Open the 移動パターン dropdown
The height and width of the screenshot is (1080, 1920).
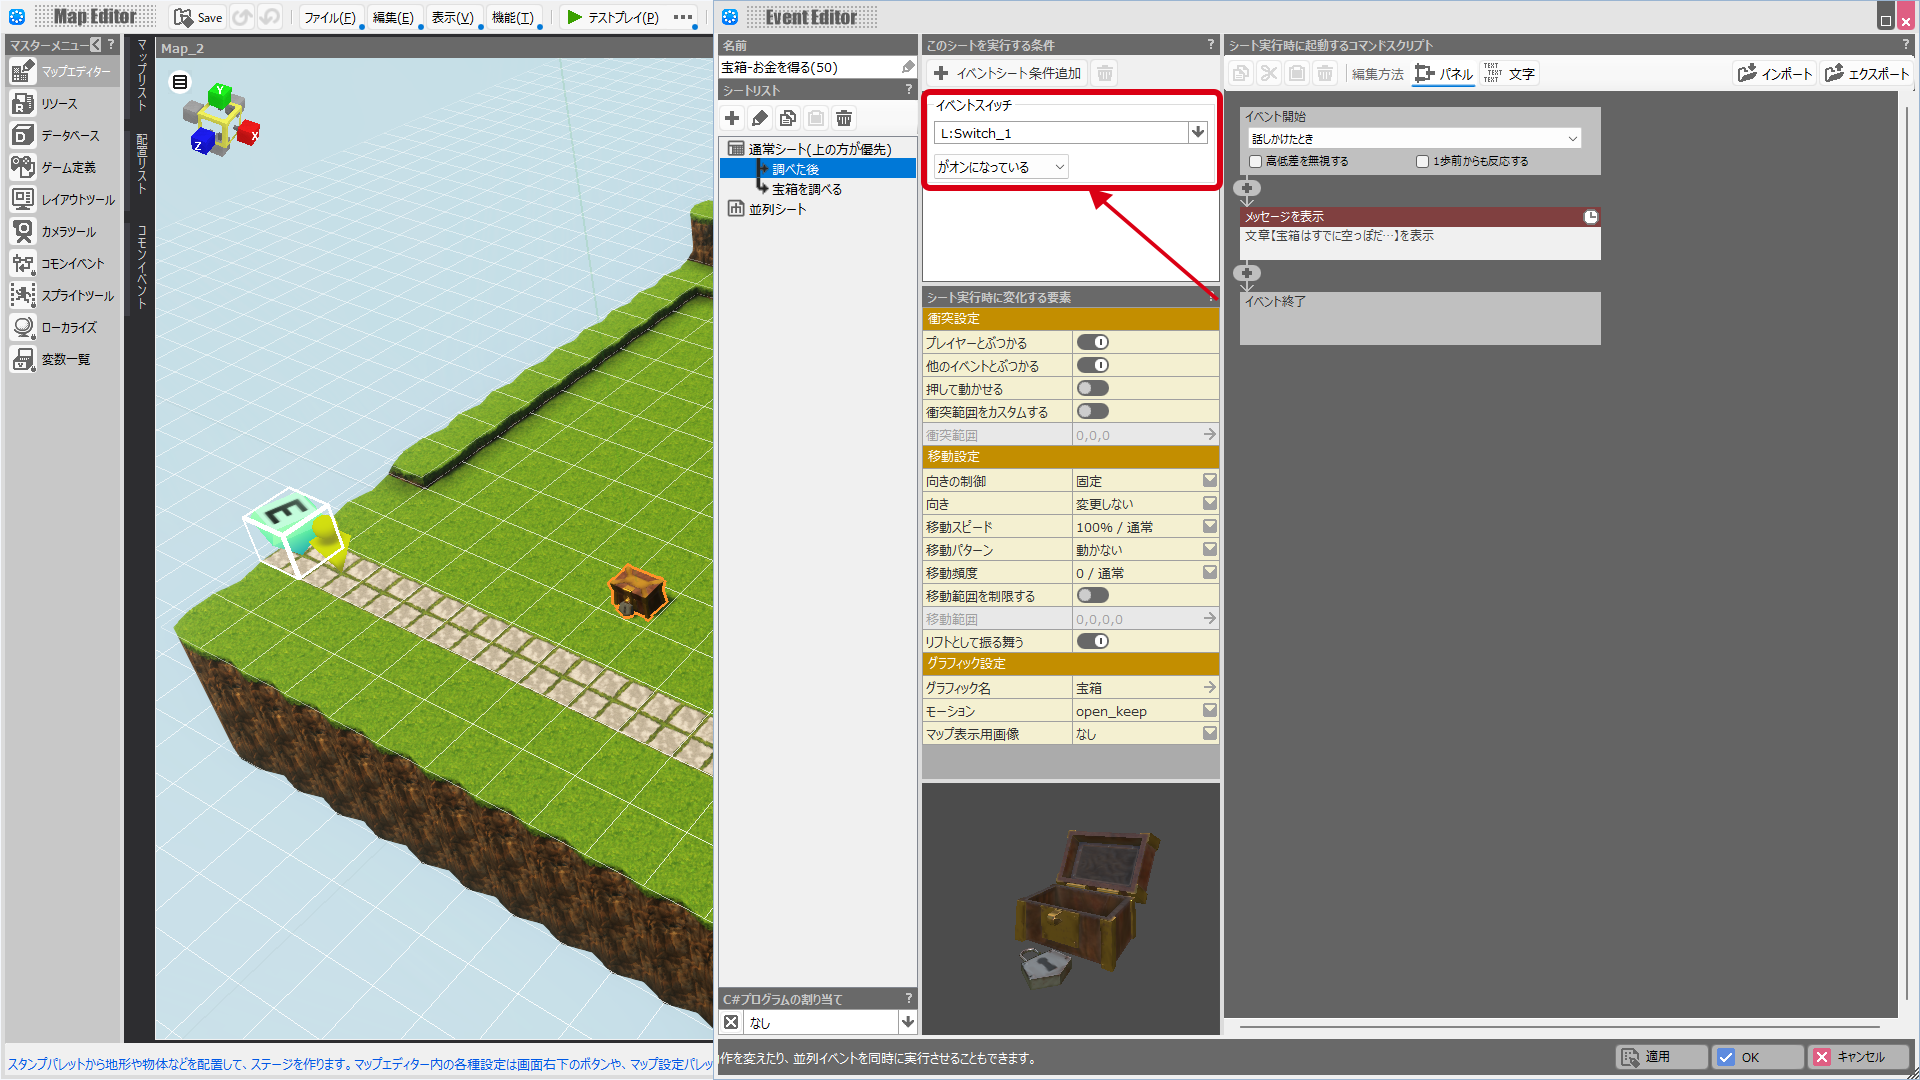(x=1210, y=550)
